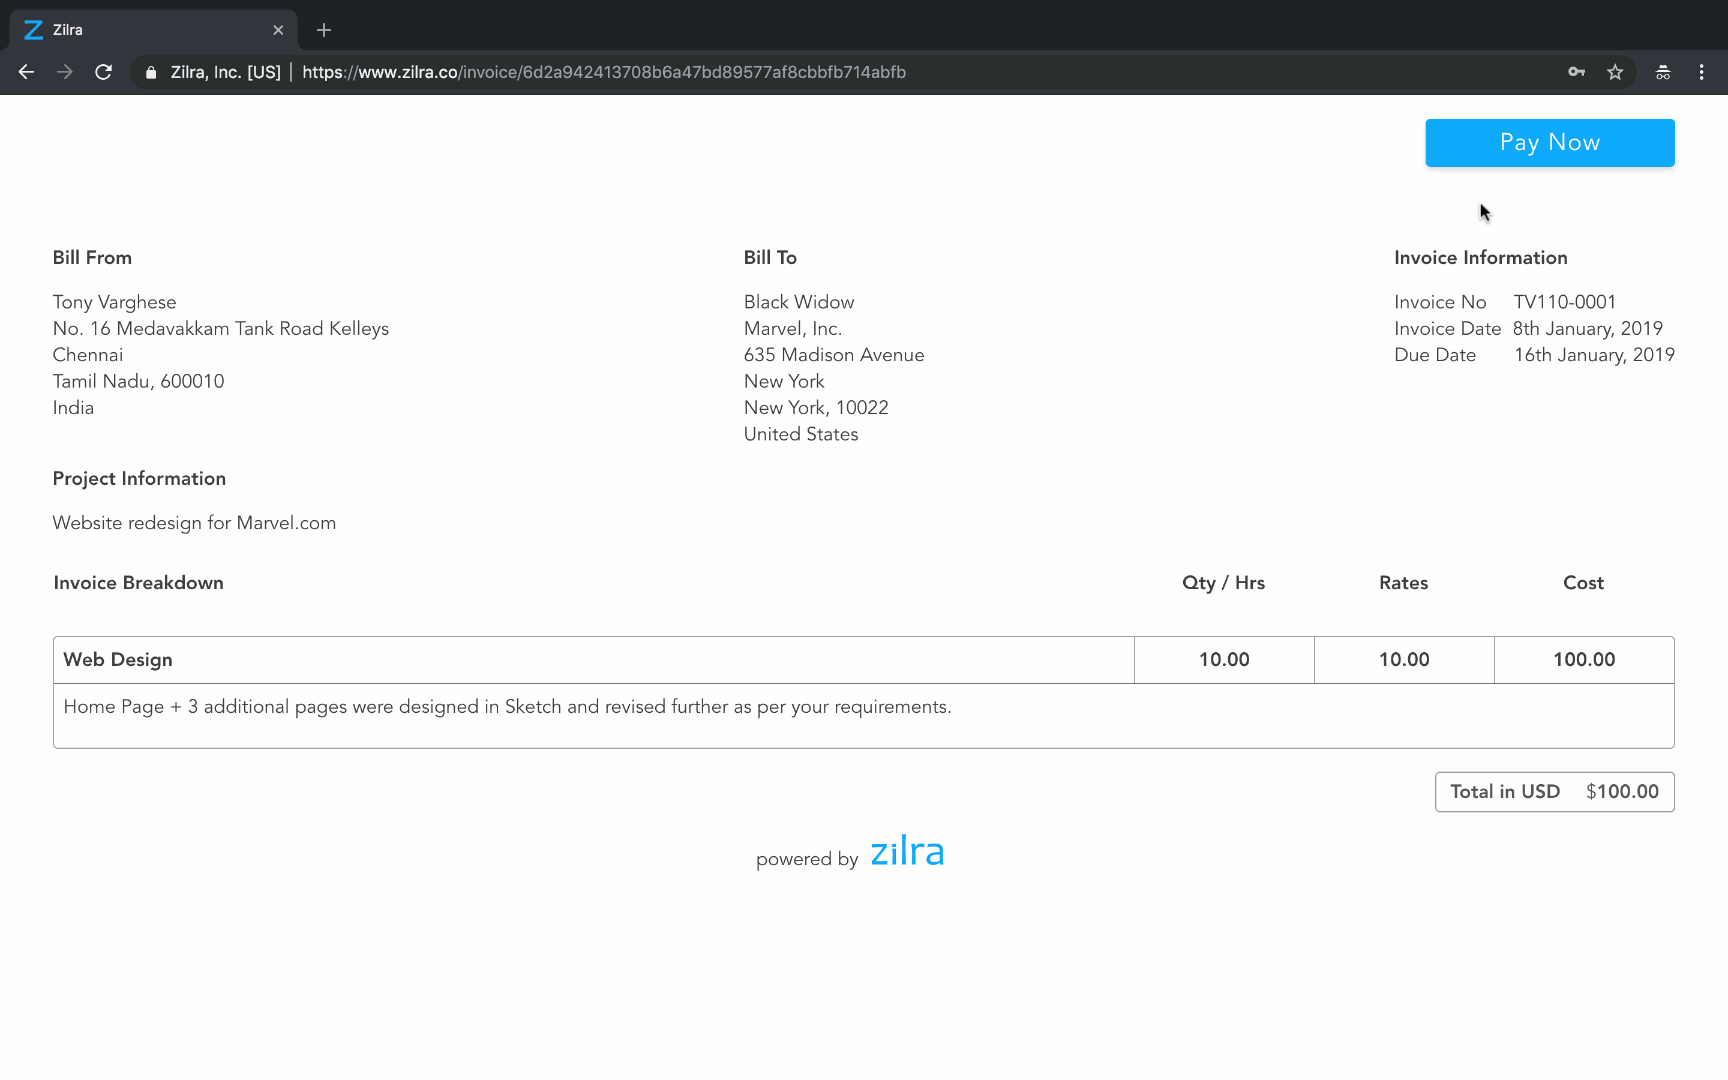The width and height of the screenshot is (1728, 1080).
Task: Click the browser forward arrow
Action: pos(65,72)
